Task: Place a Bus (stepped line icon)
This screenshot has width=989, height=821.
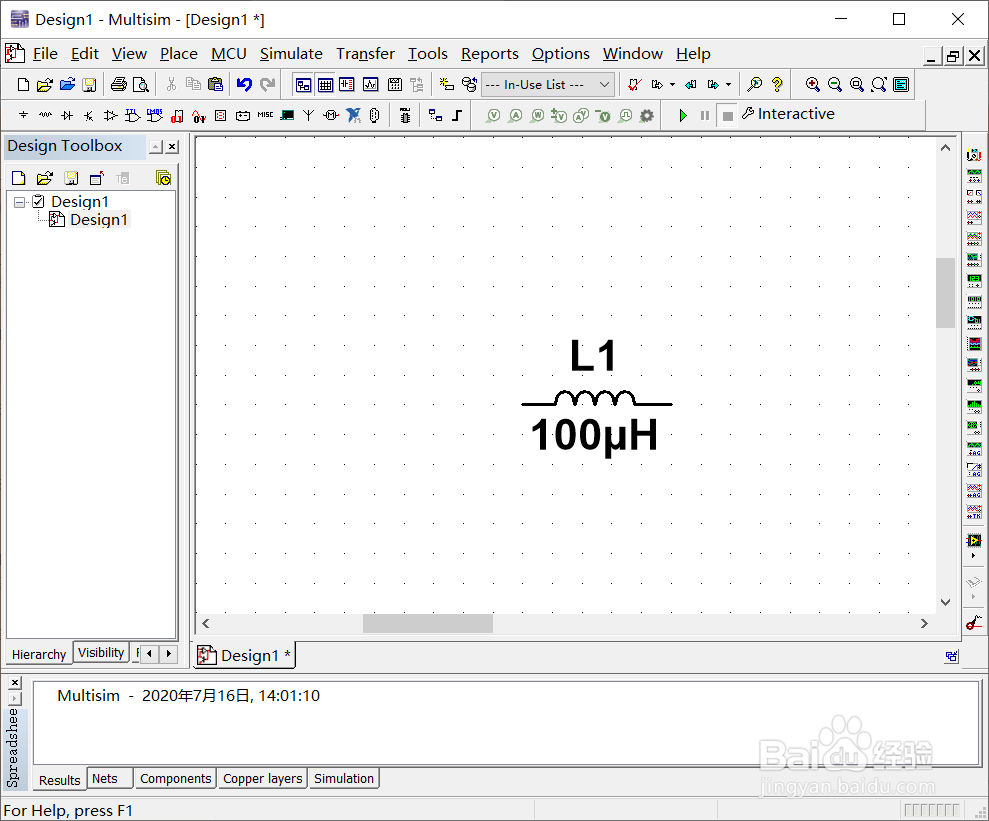Action: tap(457, 115)
